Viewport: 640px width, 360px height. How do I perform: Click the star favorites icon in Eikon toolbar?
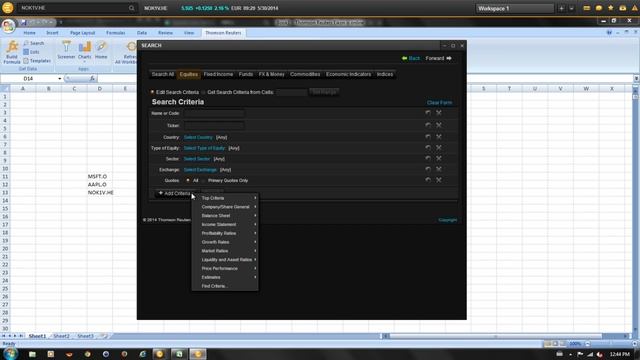click(611, 8)
